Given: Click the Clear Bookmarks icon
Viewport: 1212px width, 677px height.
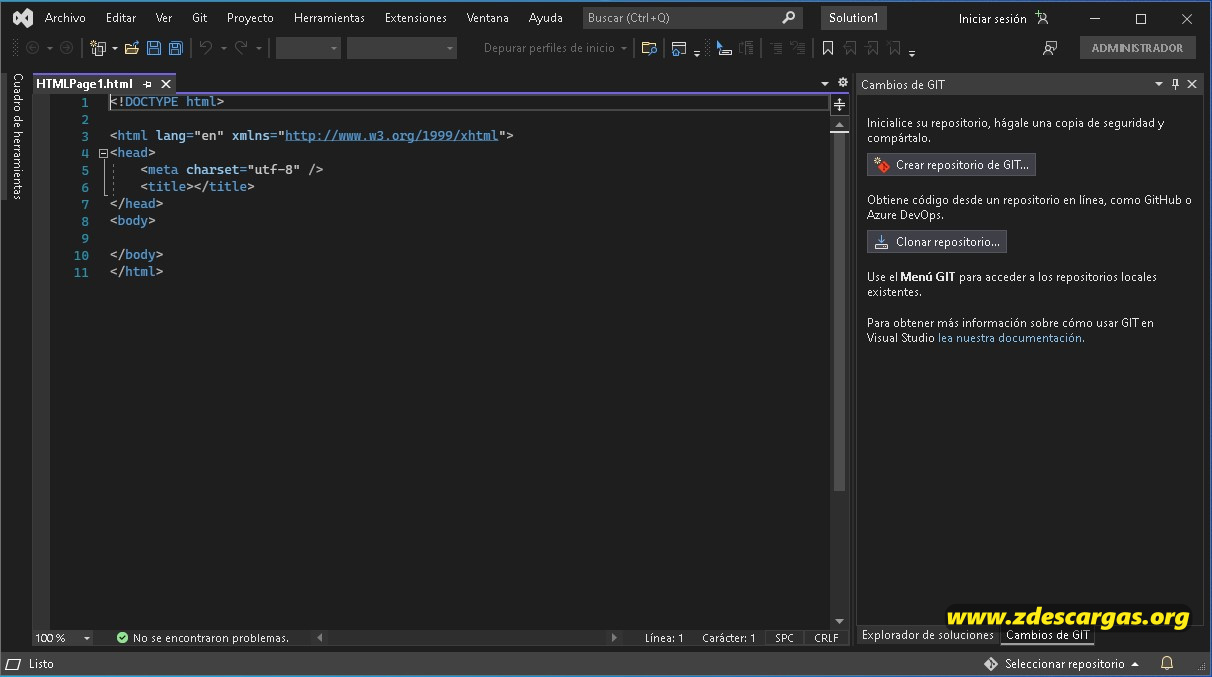Looking at the screenshot, I should tap(894, 48).
